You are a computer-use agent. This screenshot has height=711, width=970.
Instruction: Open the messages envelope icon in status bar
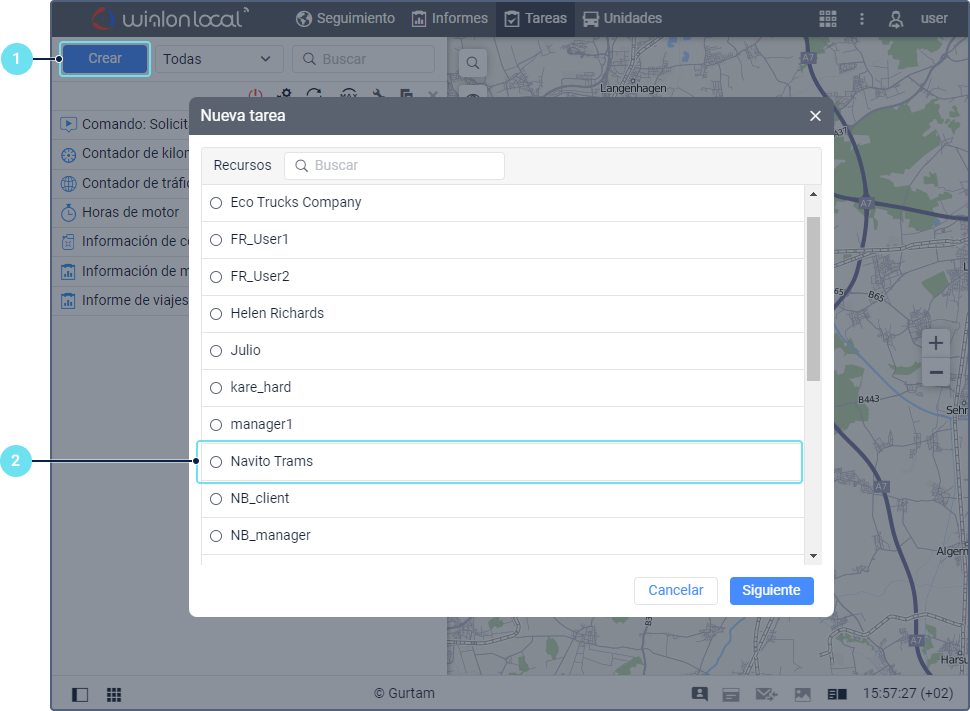click(x=766, y=694)
